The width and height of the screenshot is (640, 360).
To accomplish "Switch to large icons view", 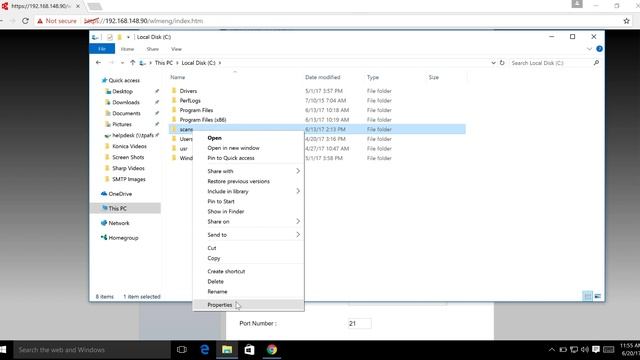I will 598,296.
